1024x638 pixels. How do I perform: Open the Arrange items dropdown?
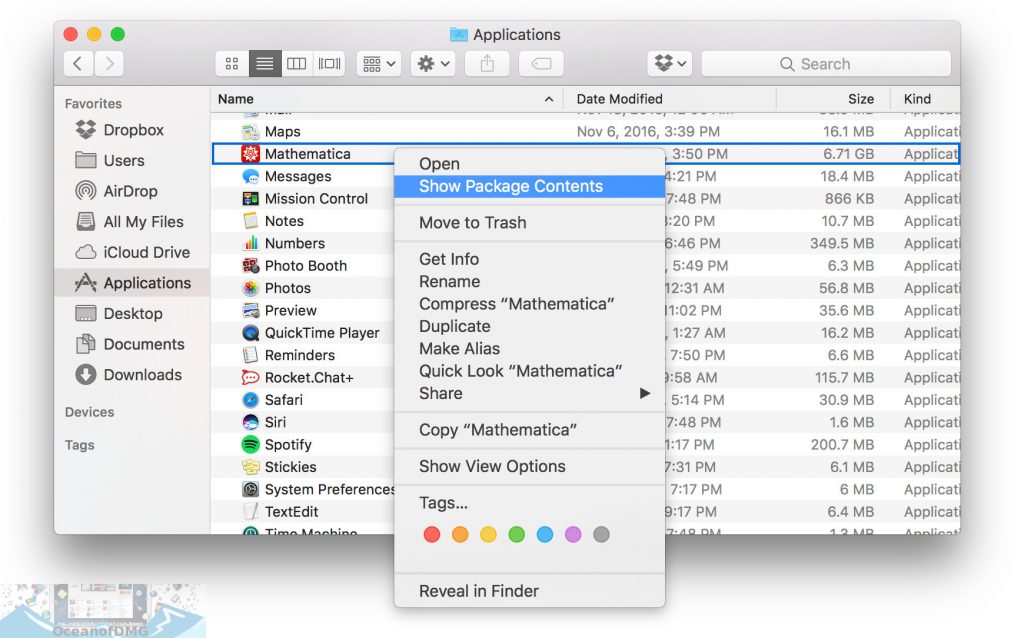pos(379,64)
